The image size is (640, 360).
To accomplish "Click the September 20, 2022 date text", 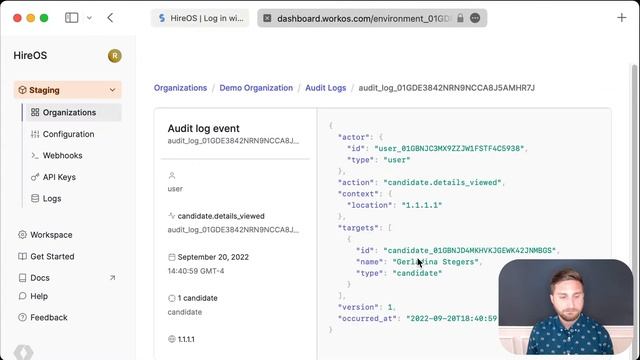I will click(213, 257).
